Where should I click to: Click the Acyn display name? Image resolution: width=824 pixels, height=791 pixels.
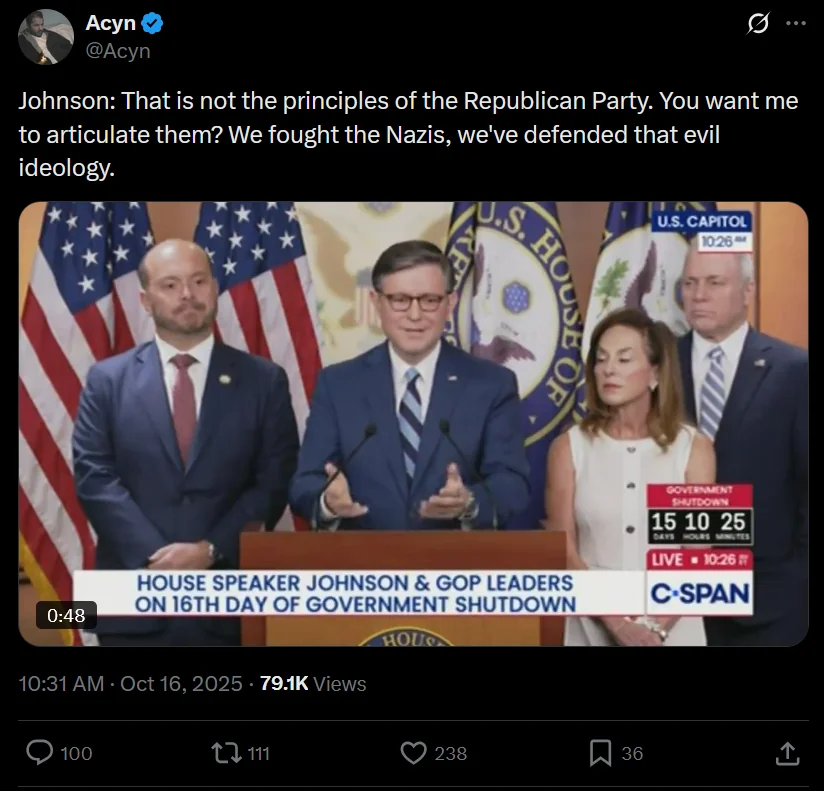[110, 24]
